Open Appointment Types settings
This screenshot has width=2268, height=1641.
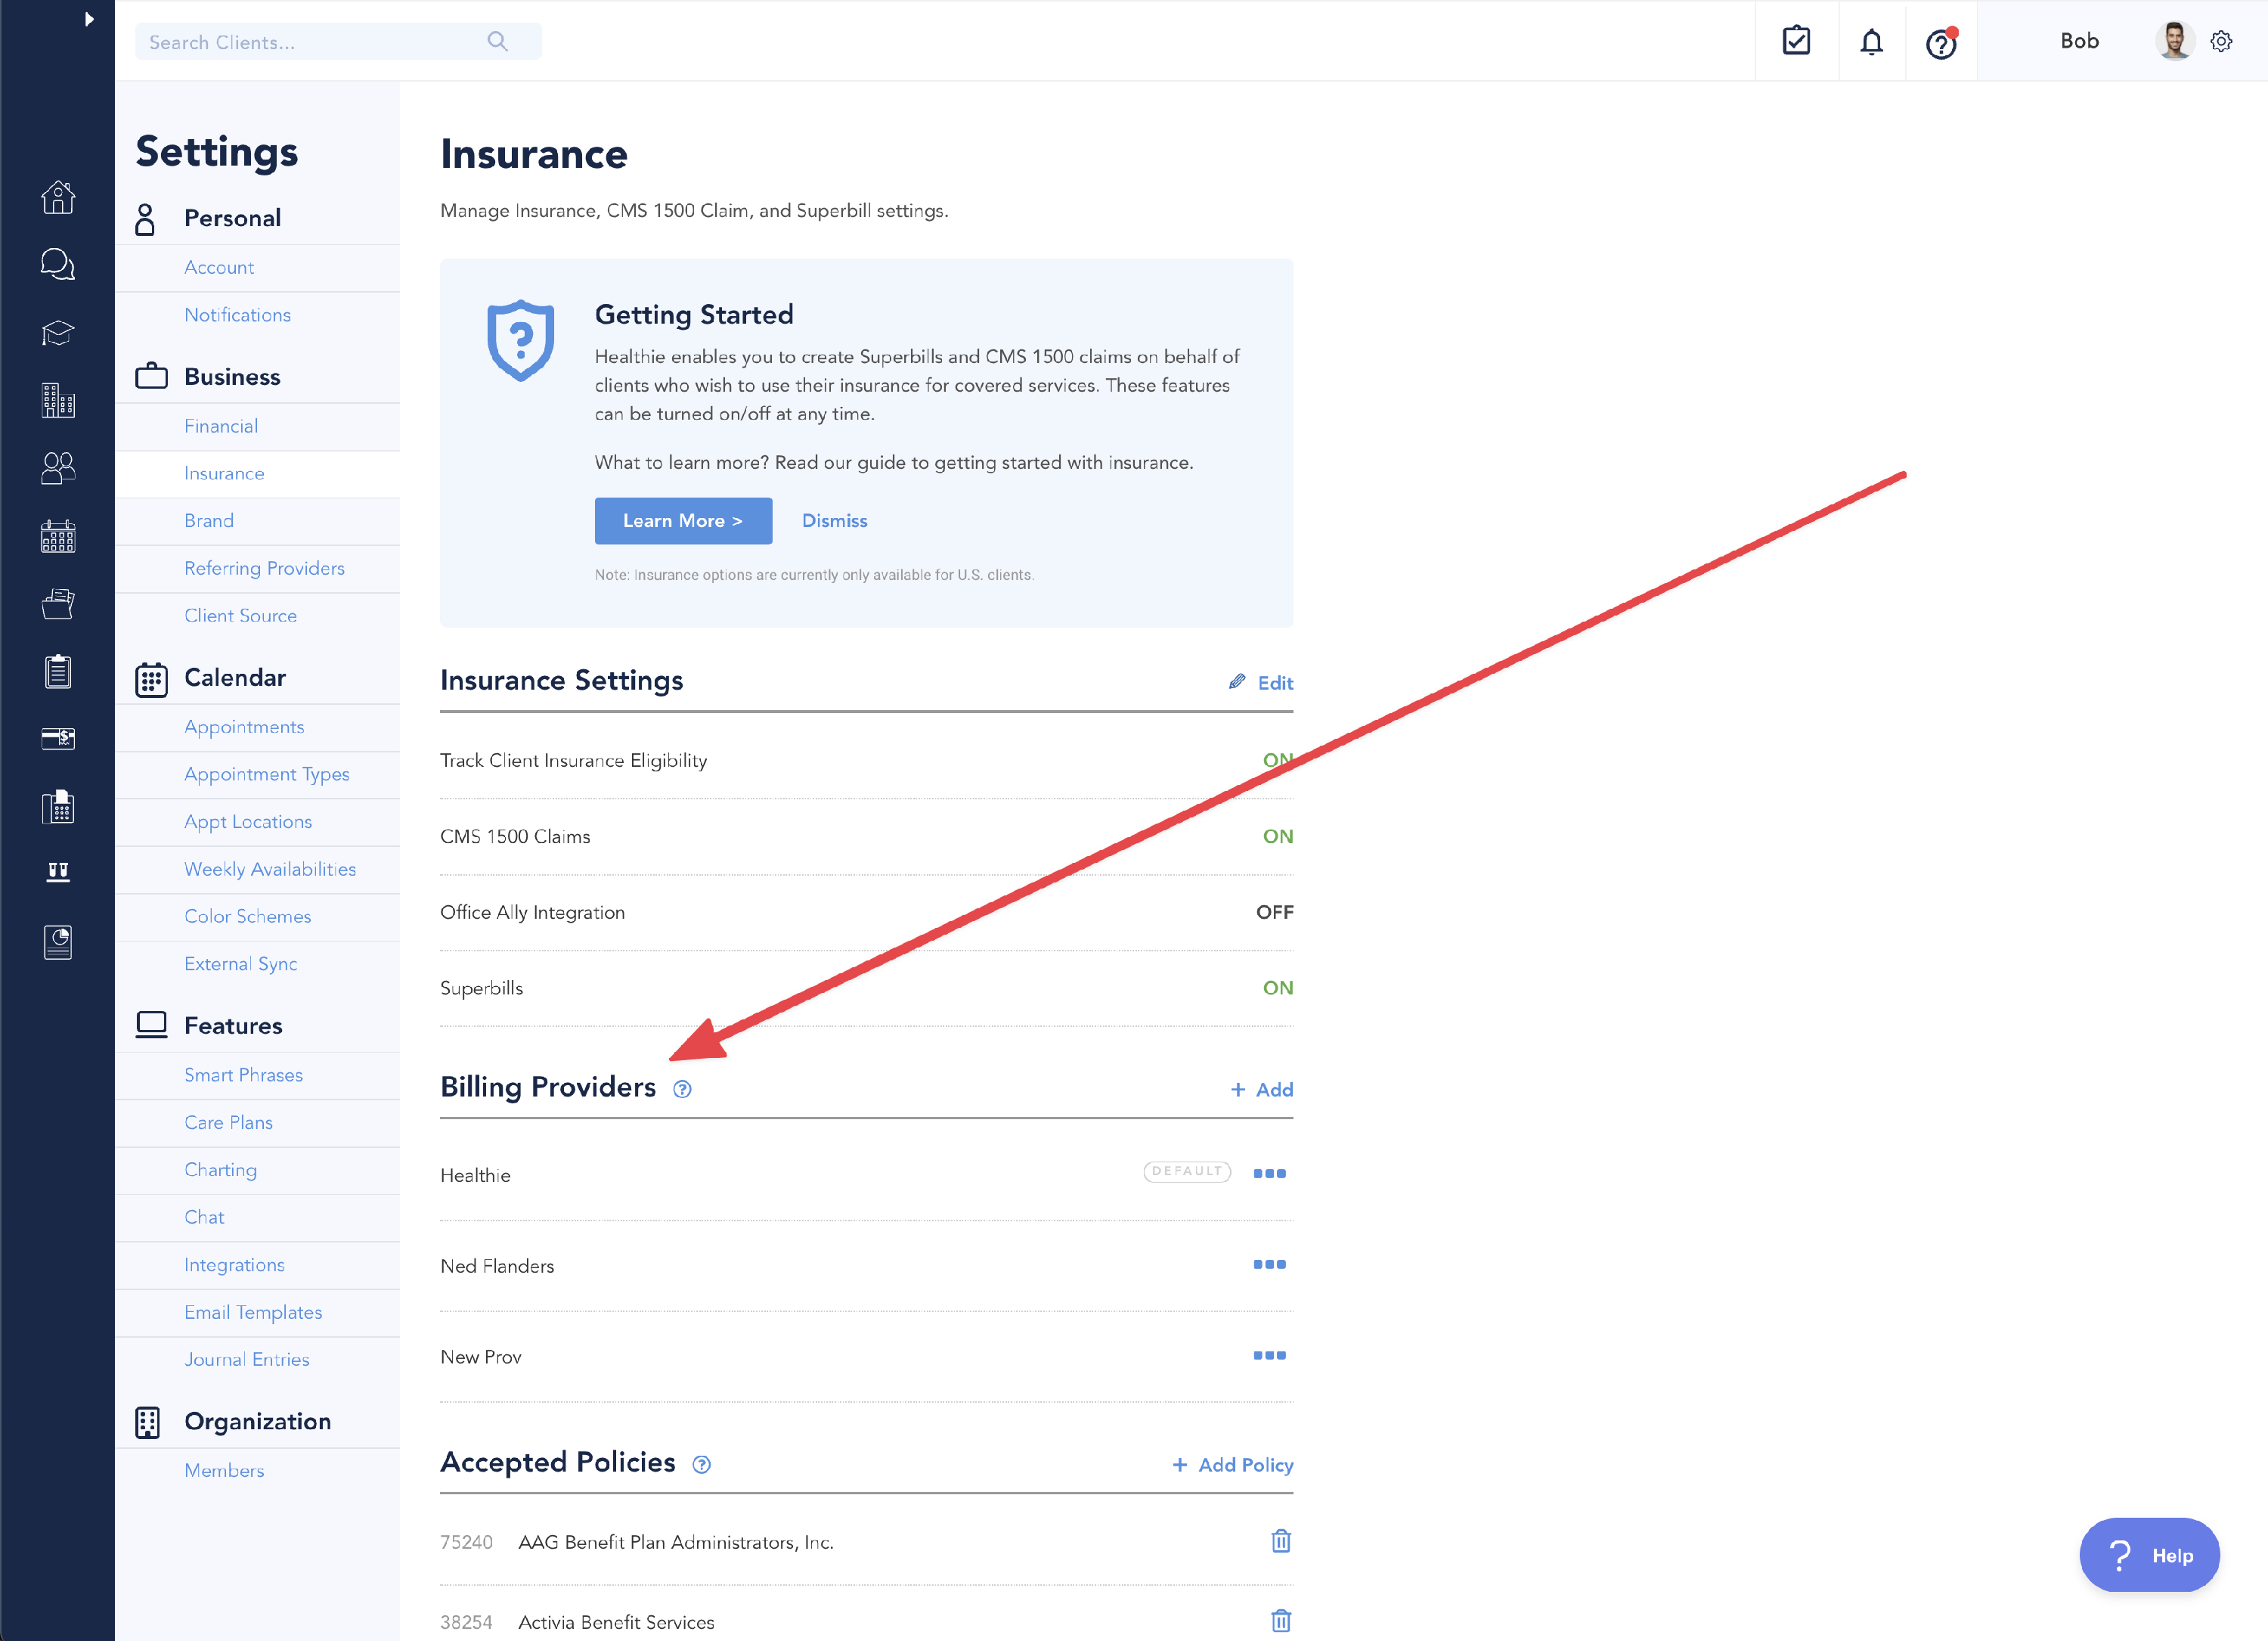[267, 774]
